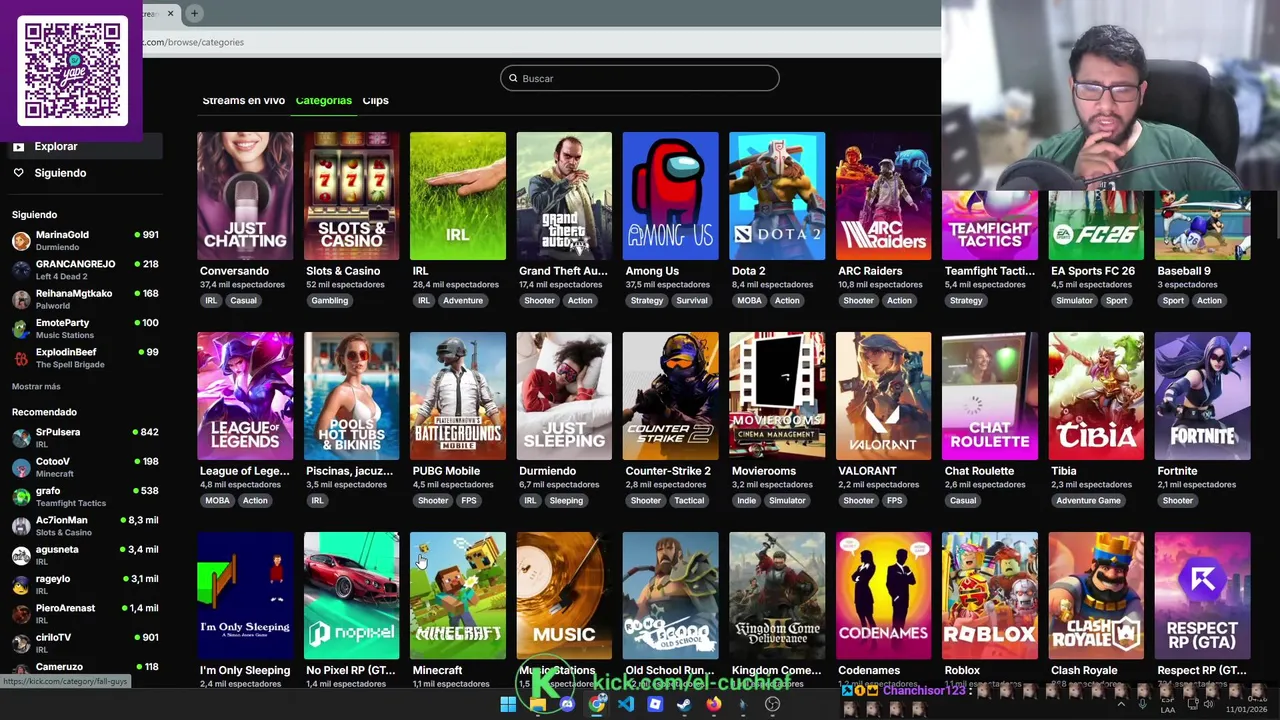
Task: Open Slots & Casino category thumbnail
Action: [351, 196]
